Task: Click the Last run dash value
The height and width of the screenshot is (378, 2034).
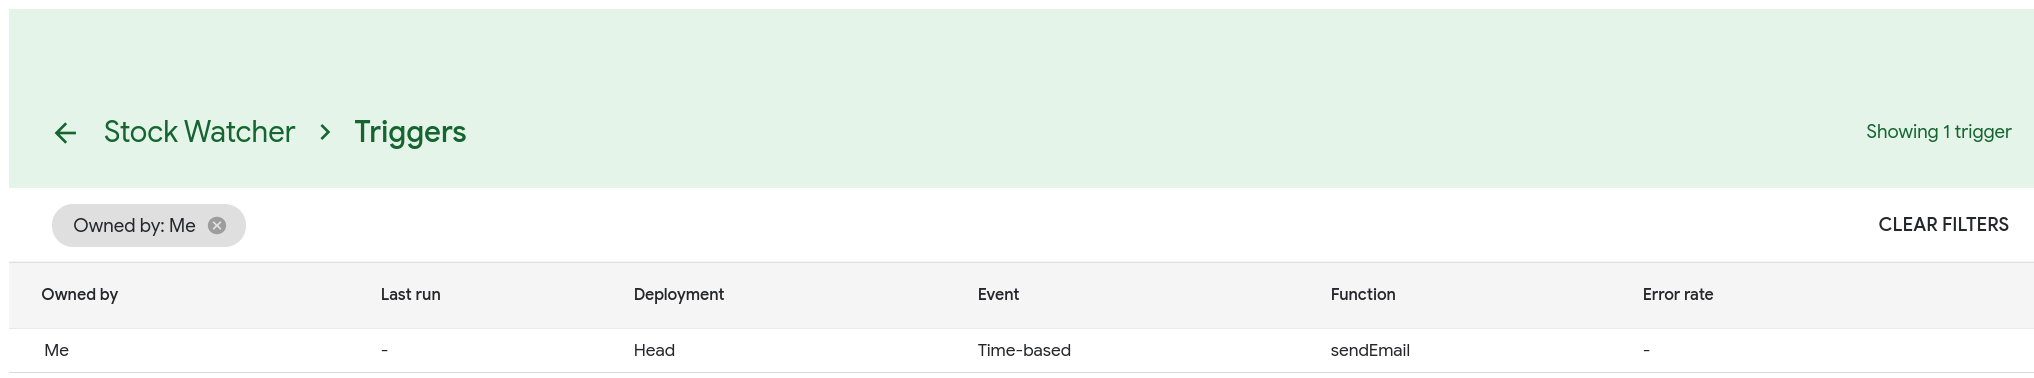Action: (x=384, y=351)
